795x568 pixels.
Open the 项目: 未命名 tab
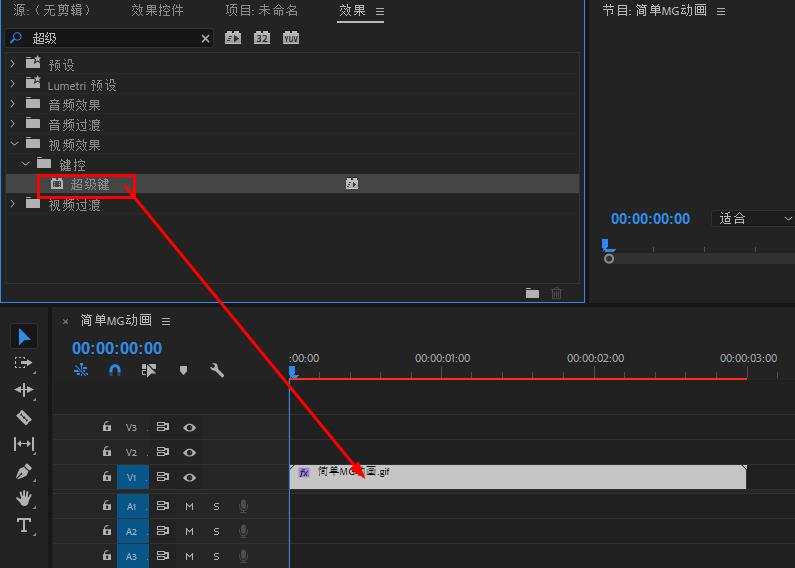(261, 10)
